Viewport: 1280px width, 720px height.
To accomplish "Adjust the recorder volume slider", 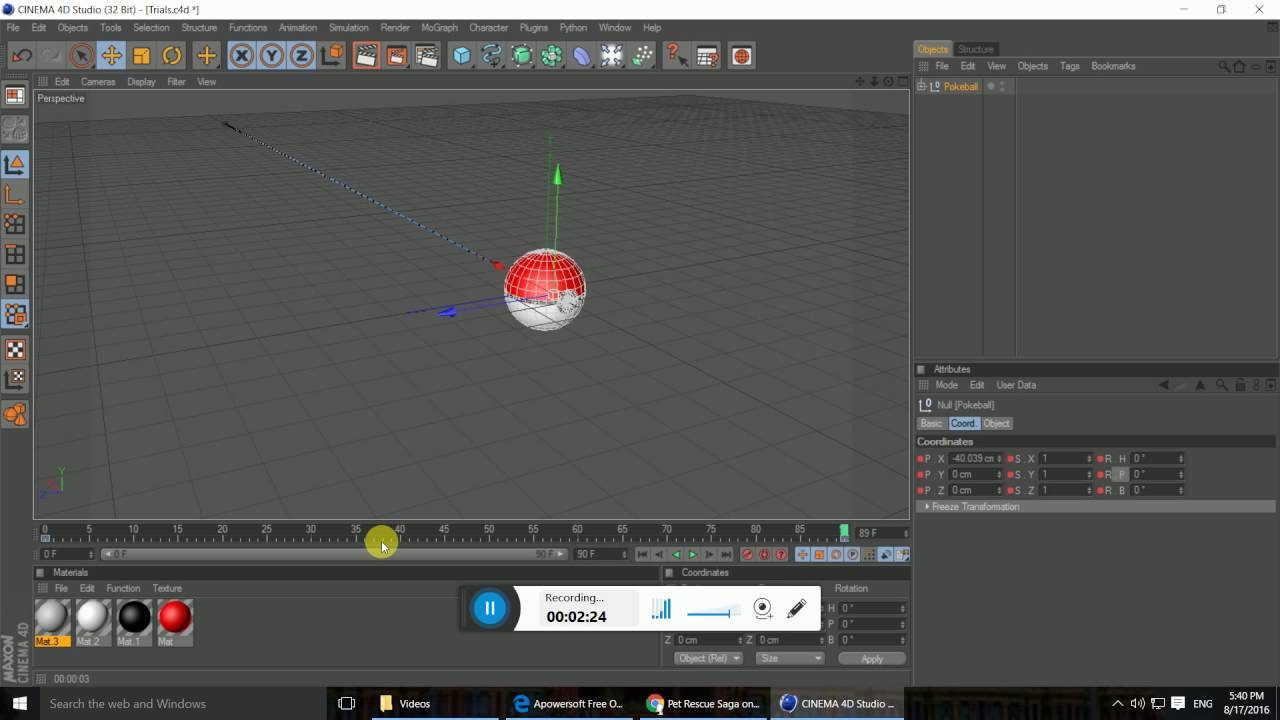I will click(x=713, y=611).
